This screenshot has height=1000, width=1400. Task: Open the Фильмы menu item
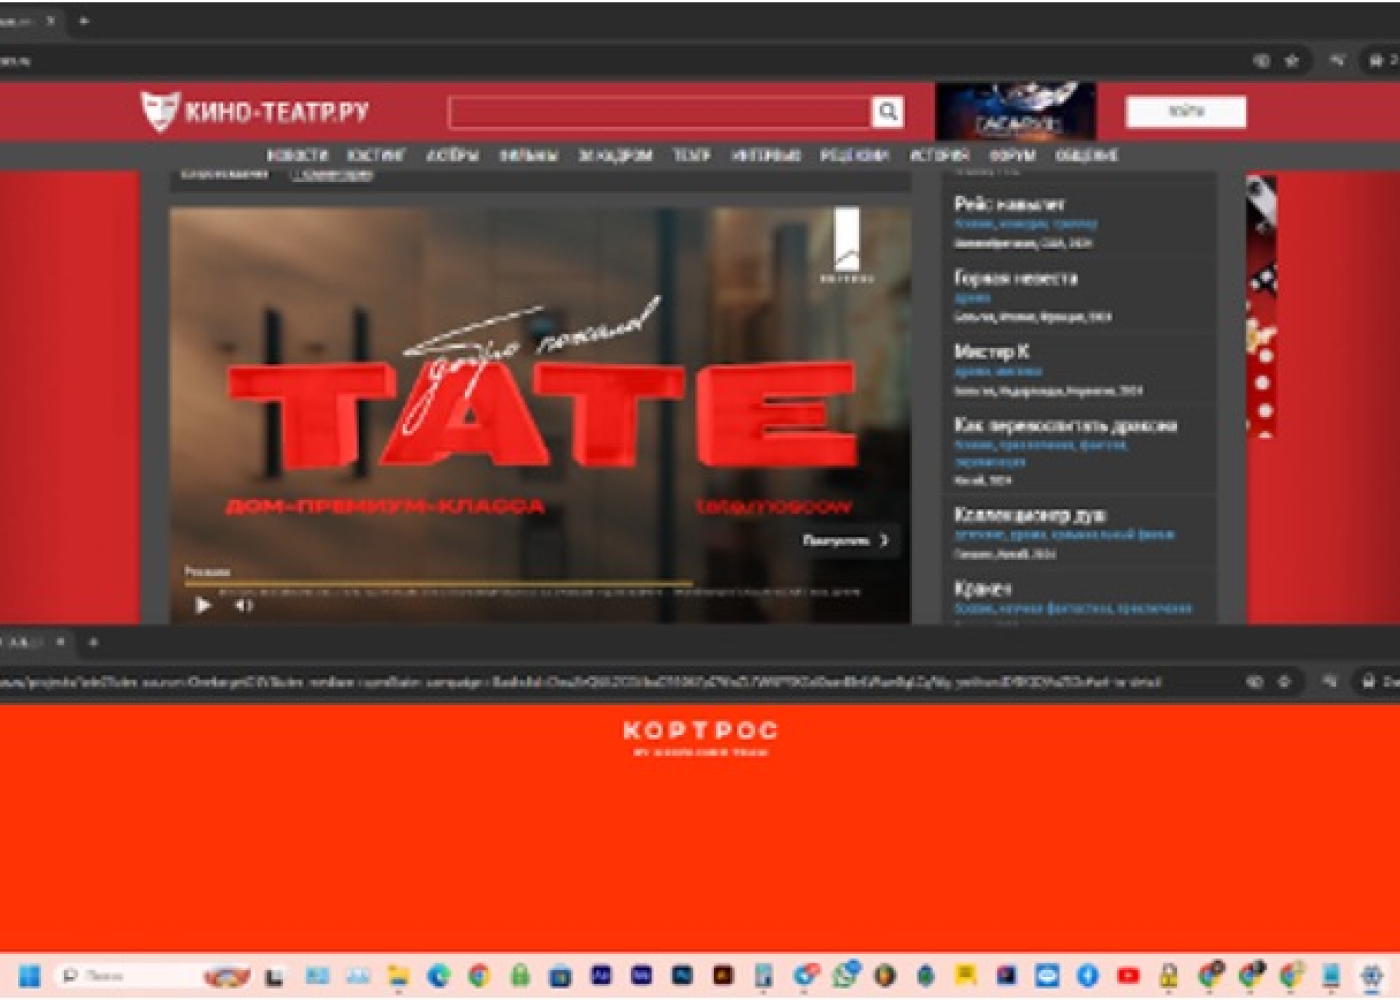tap(528, 156)
